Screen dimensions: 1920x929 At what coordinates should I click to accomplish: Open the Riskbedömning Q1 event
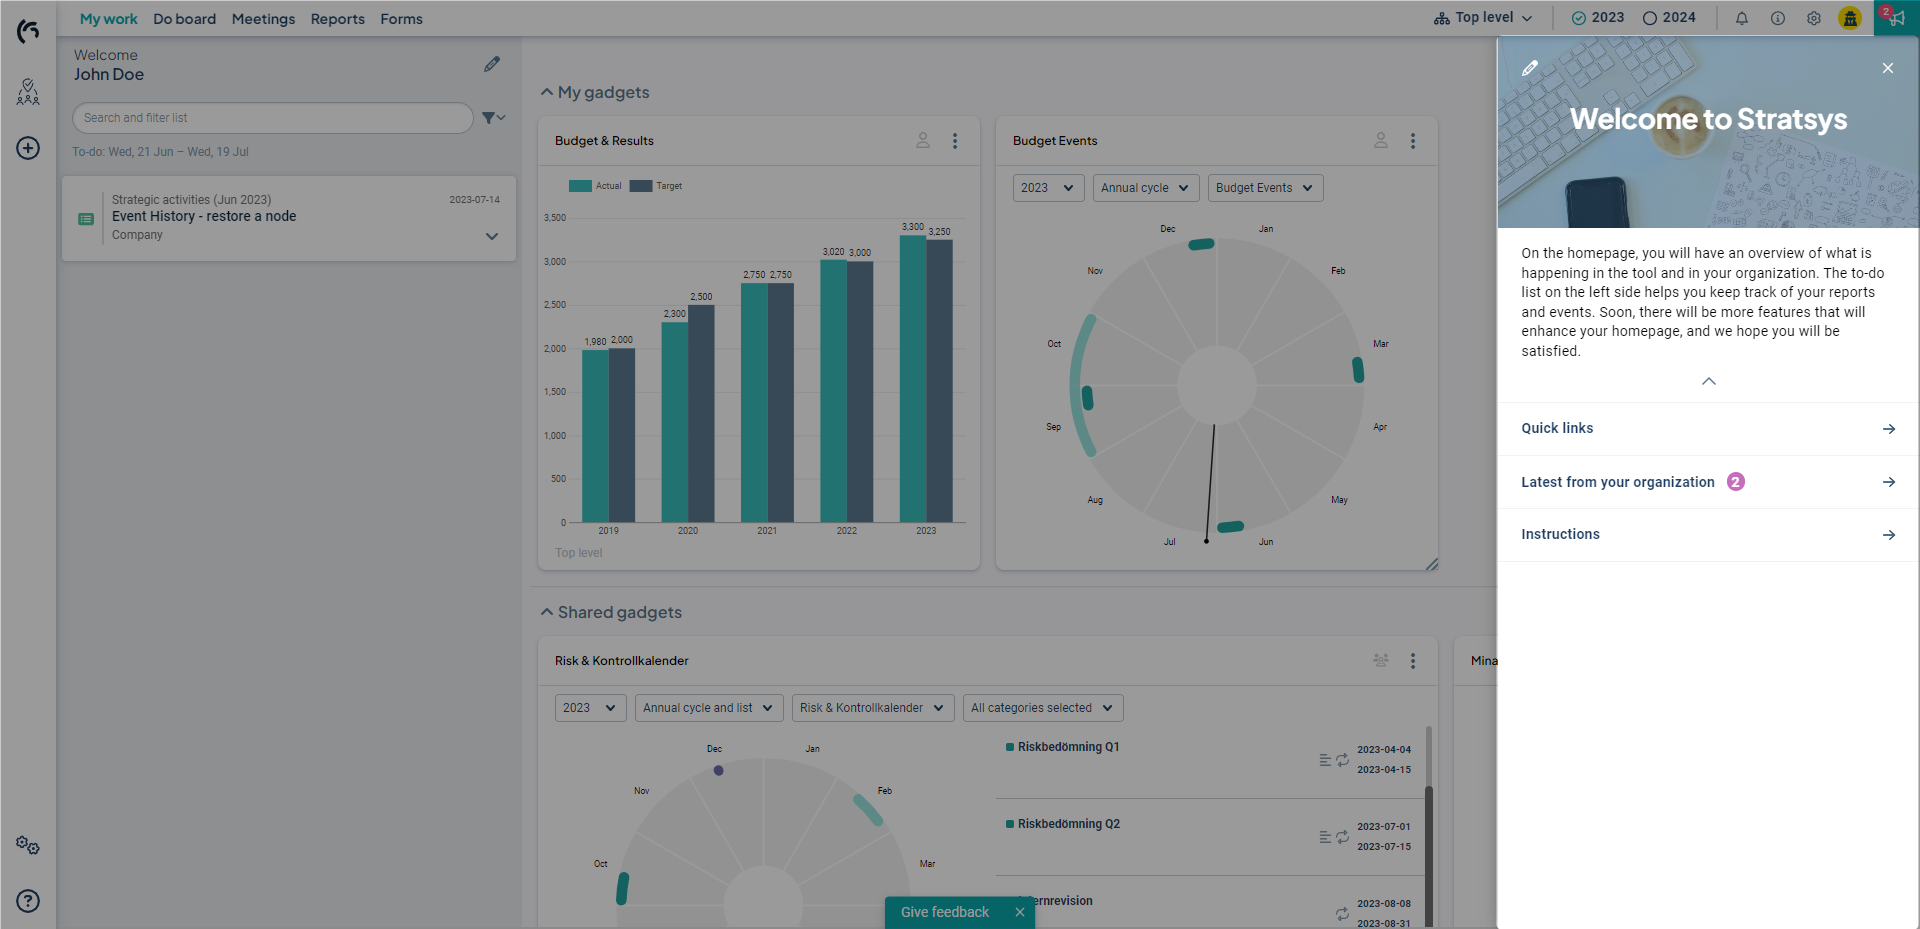click(1068, 747)
